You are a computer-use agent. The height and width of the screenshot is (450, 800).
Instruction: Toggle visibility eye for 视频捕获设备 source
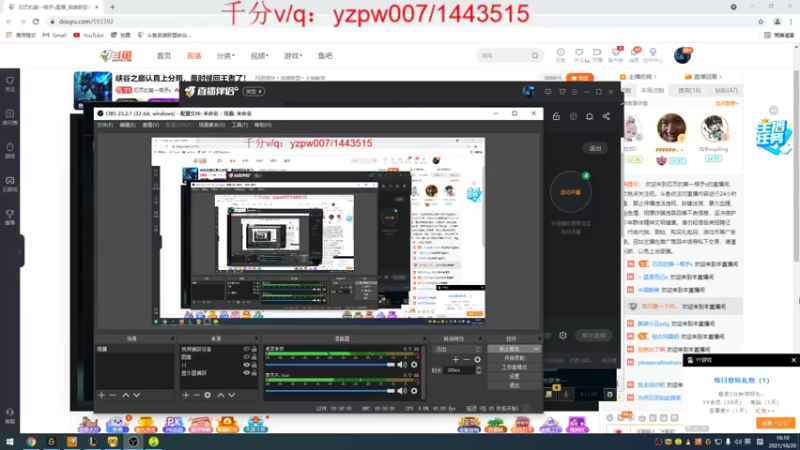pyautogui.click(x=246, y=349)
